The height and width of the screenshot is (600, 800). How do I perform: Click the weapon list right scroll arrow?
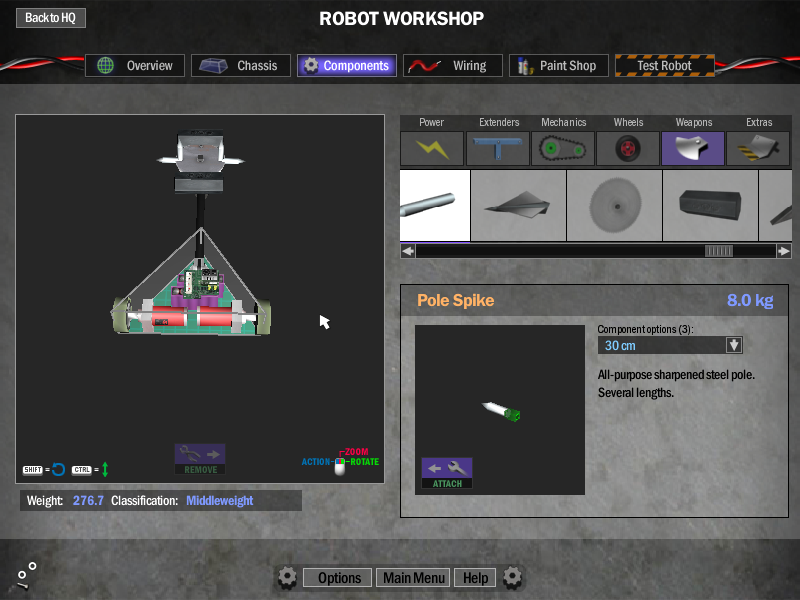point(784,251)
